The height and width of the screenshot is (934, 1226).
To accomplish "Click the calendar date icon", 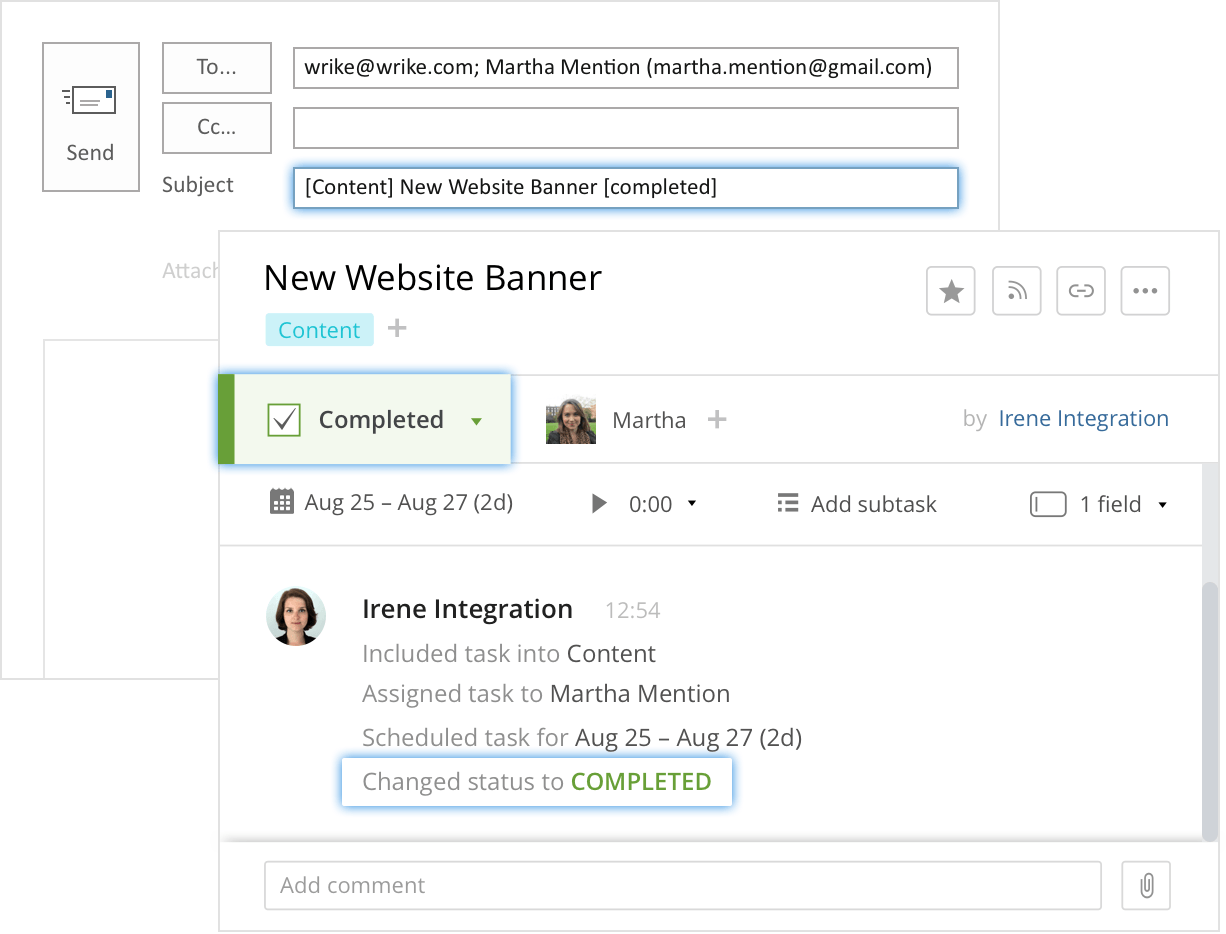I will coord(282,501).
